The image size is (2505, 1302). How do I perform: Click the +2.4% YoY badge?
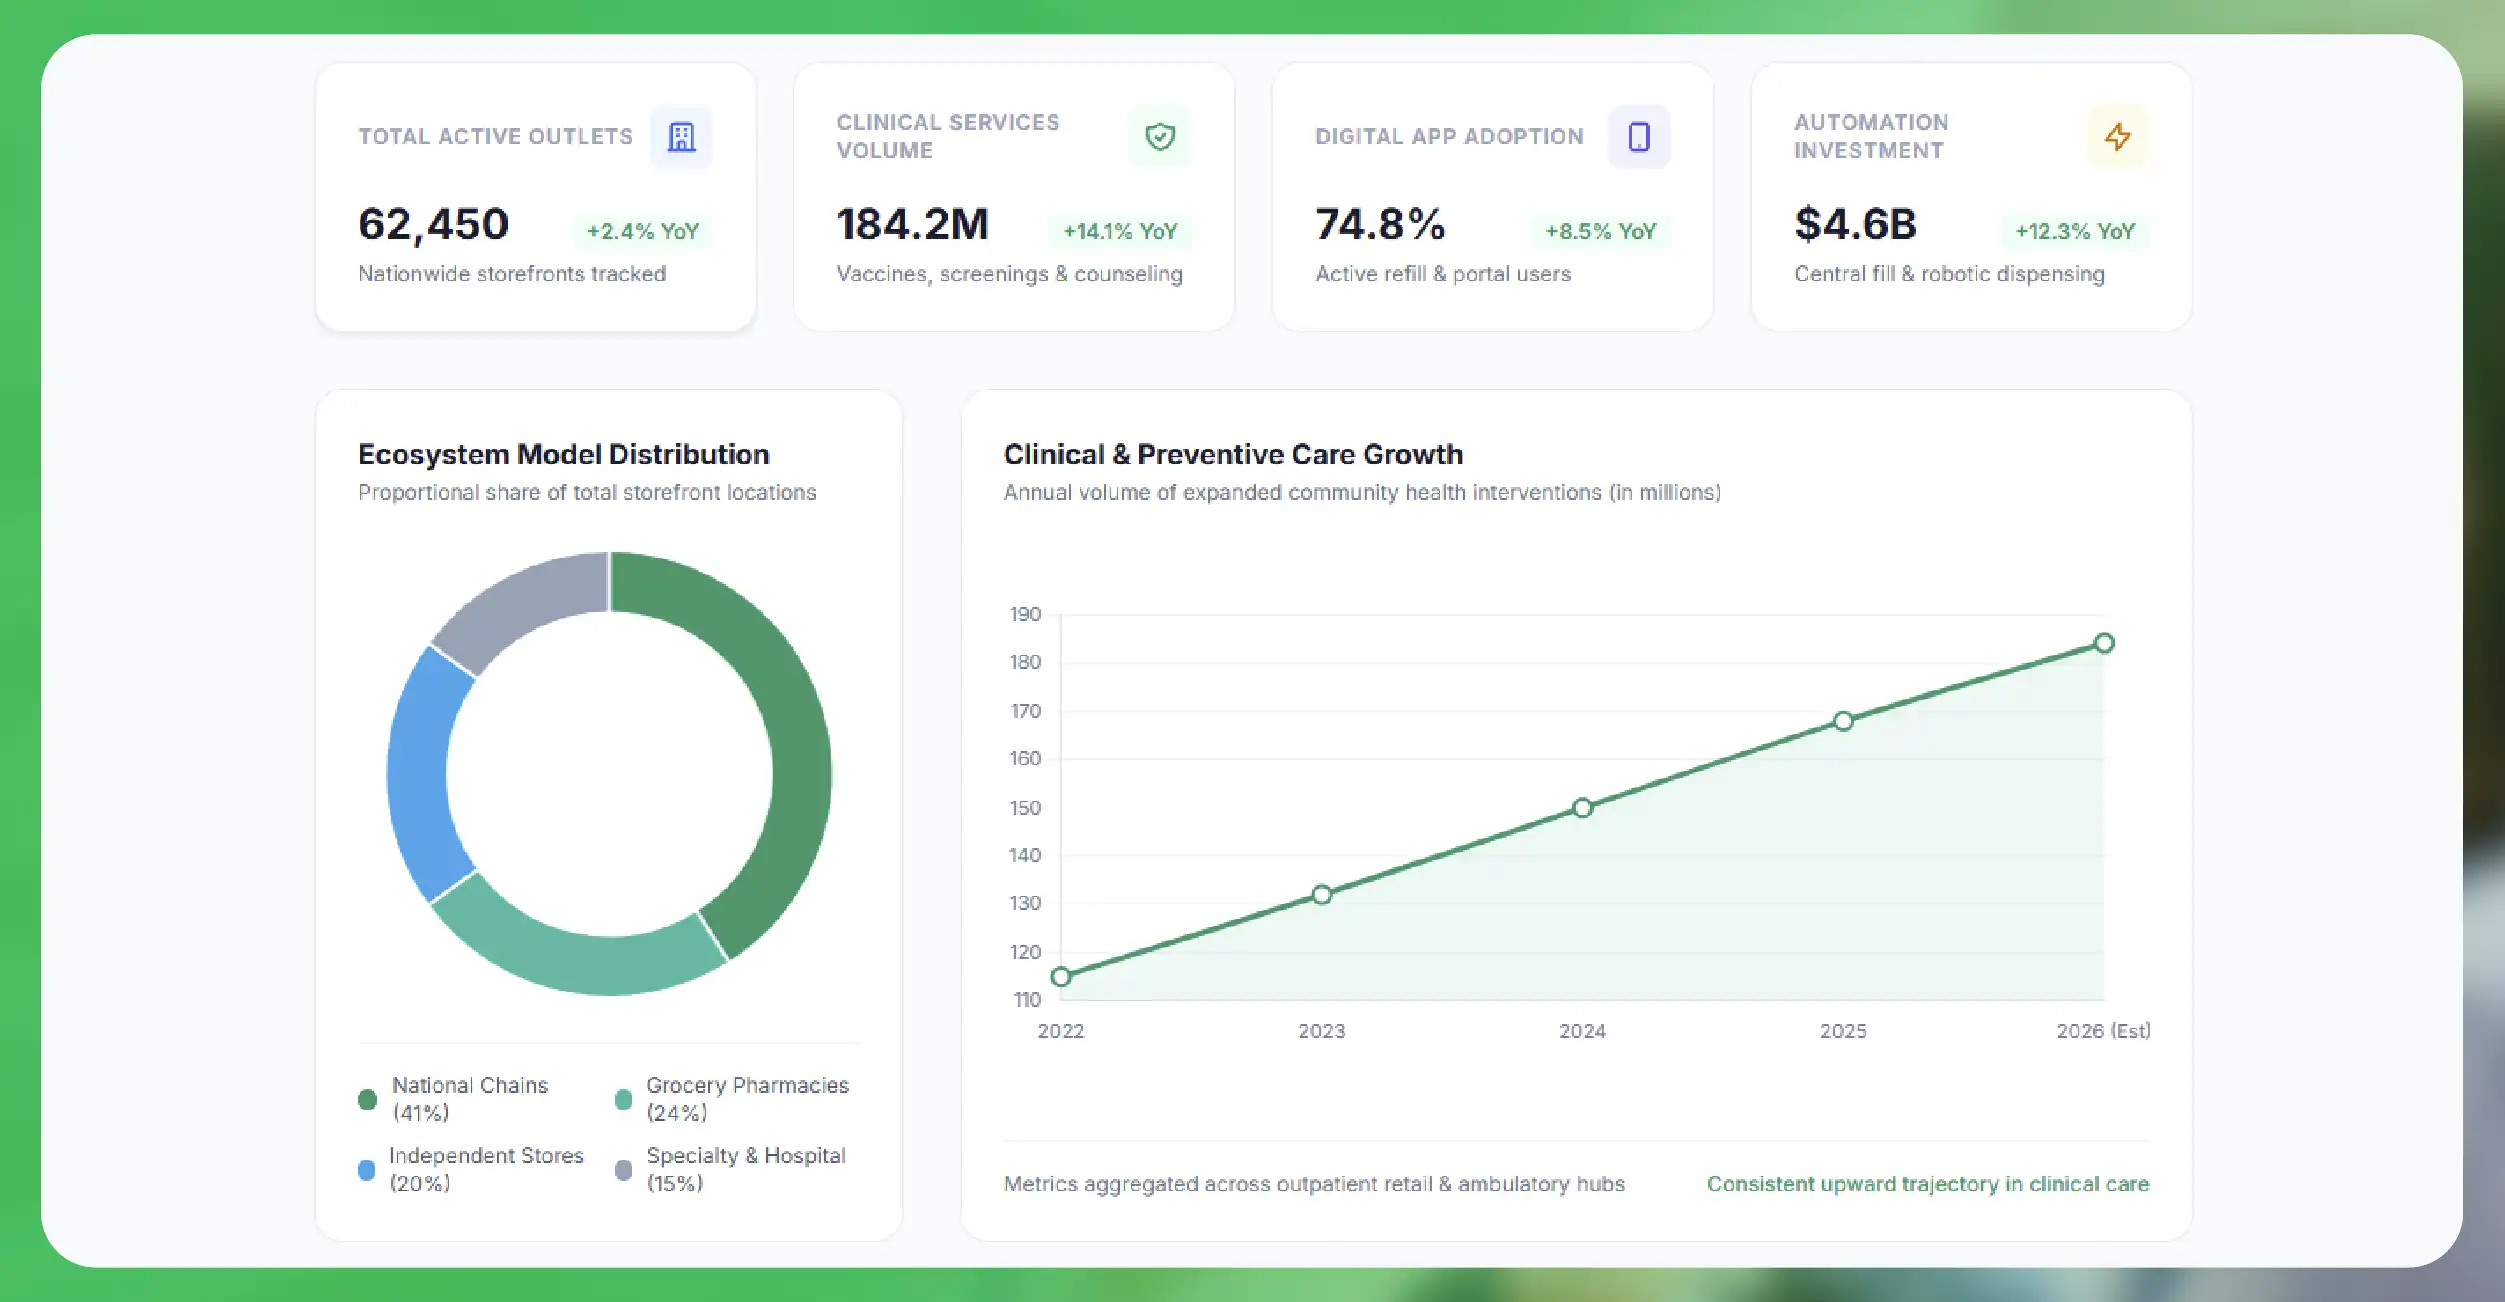642,231
